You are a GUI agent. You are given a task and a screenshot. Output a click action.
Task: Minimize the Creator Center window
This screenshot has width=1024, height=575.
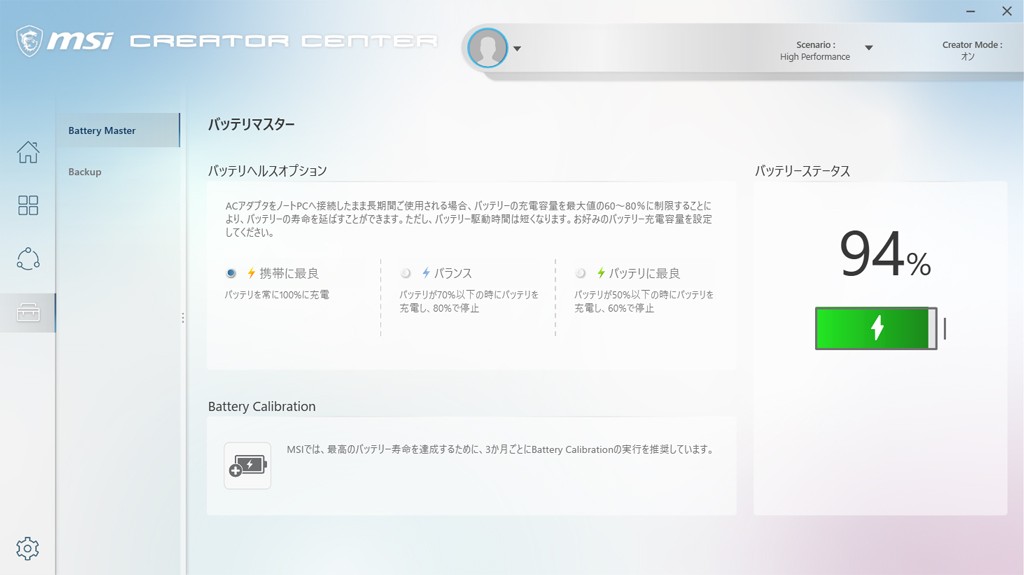tap(970, 12)
